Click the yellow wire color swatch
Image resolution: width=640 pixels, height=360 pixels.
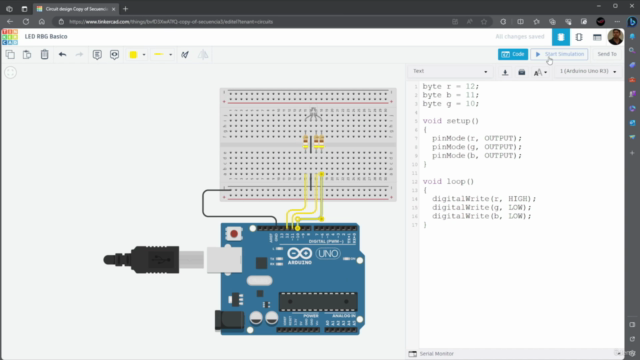[133, 55]
